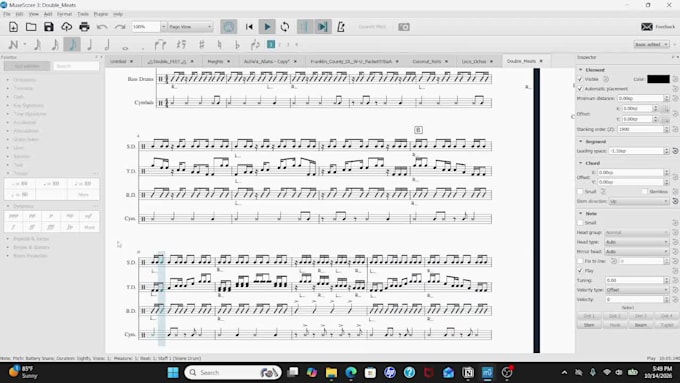680x383 pixels.
Task: Select the quarter note duration
Action: coord(90,44)
